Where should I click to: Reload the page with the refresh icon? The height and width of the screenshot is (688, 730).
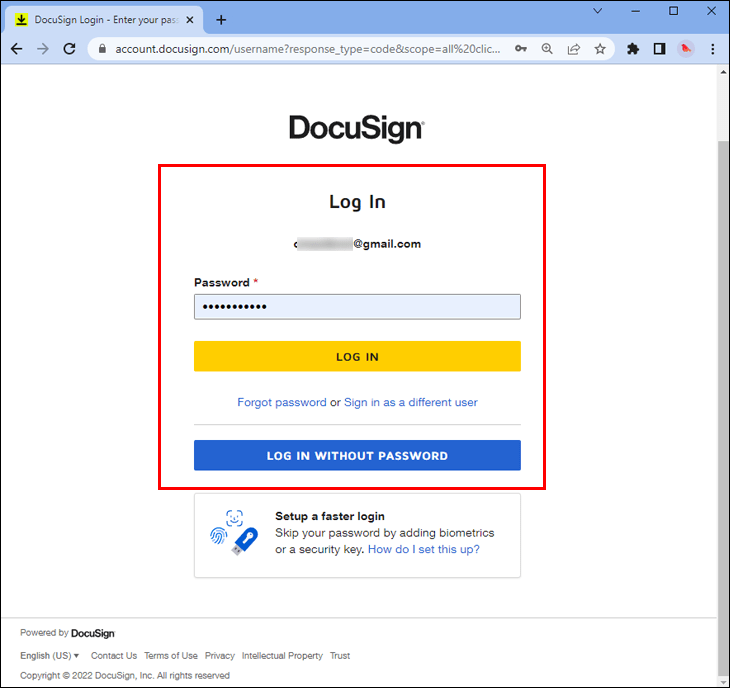click(69, 49)
